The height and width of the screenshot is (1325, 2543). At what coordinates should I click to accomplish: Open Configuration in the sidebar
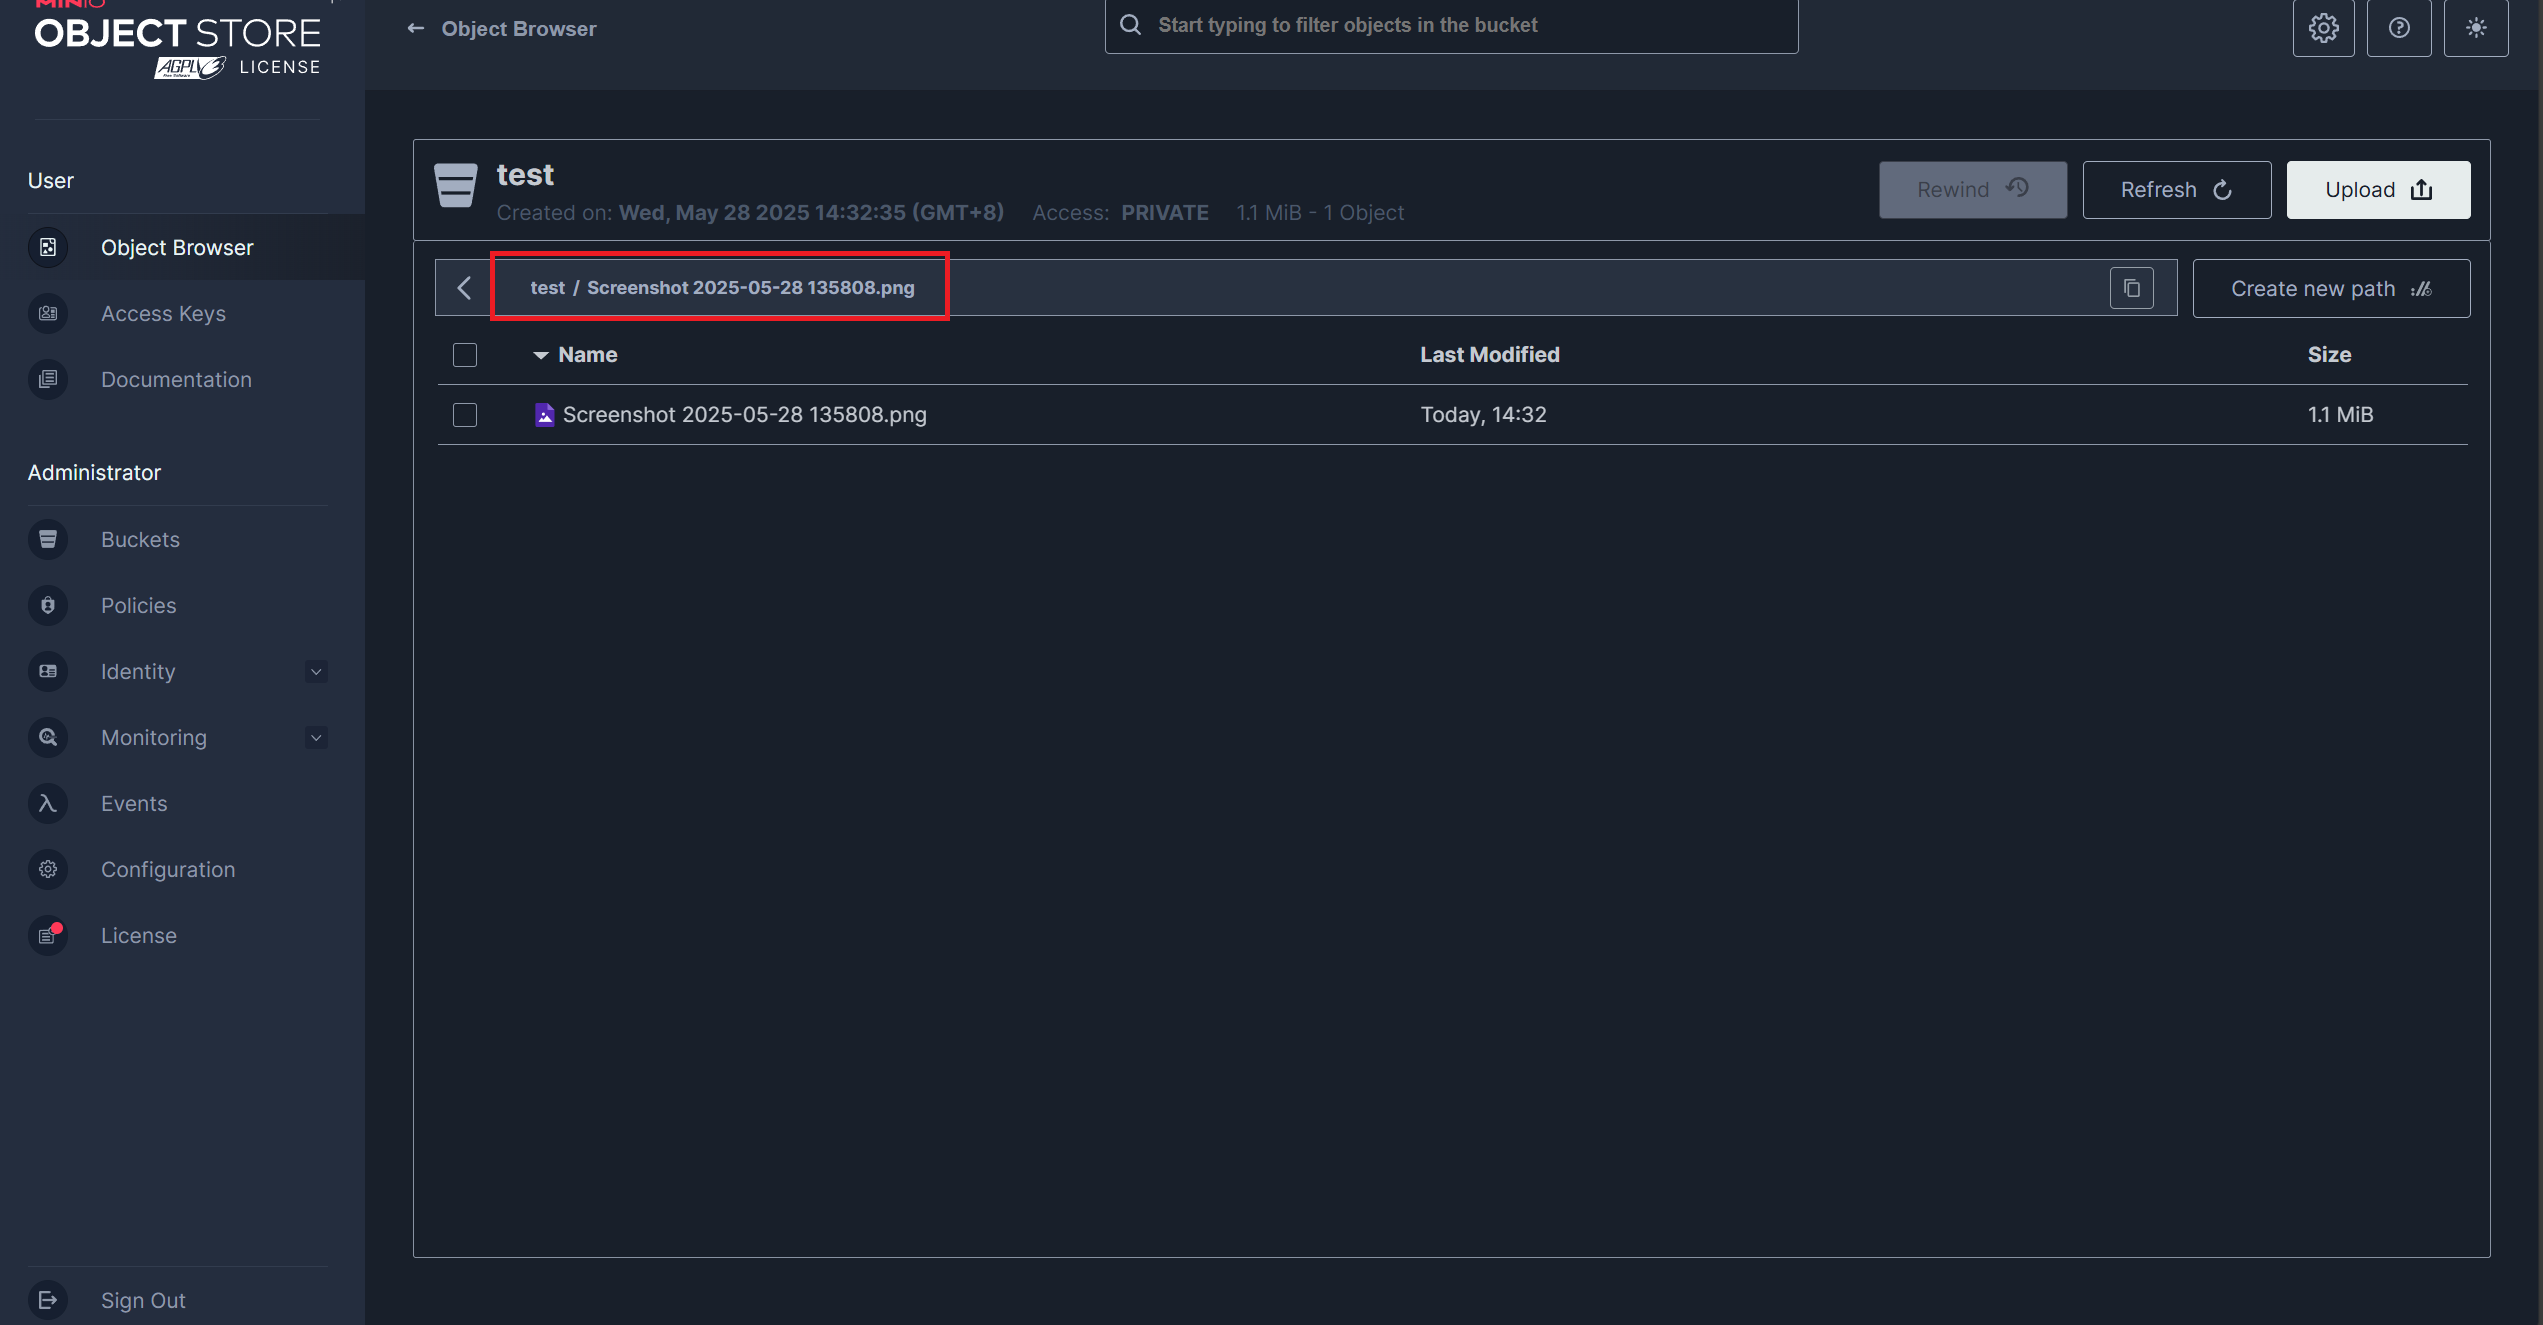(168, 869)
